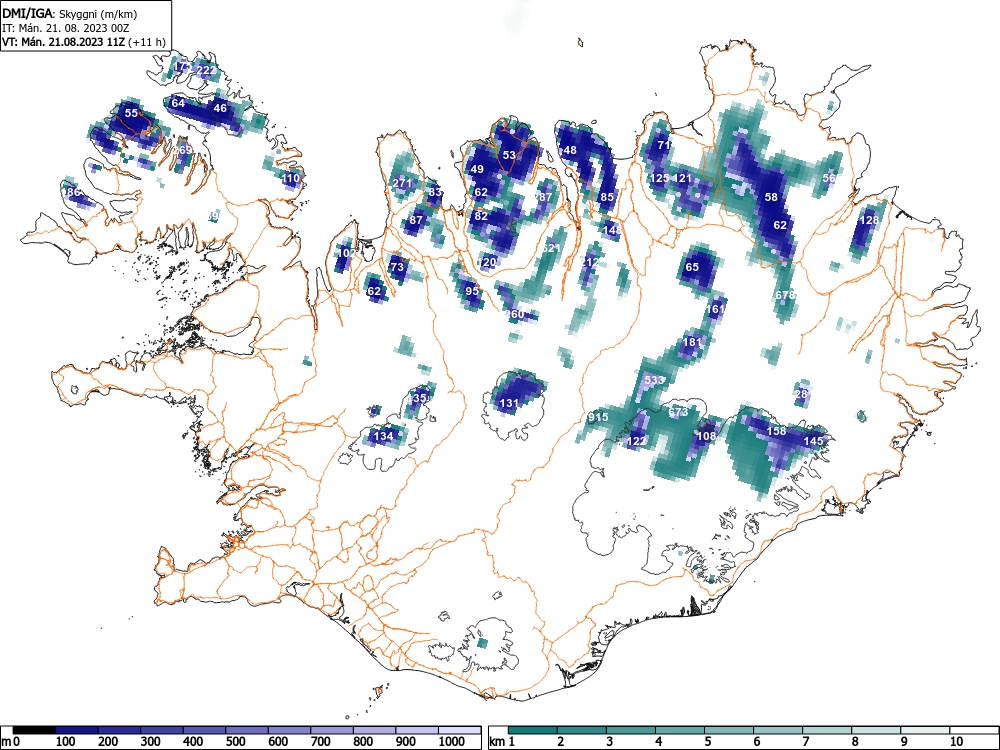Viewport: 1000px width, 750px height.
Task: Click the 181 visibility value
Action: point(692,342)
